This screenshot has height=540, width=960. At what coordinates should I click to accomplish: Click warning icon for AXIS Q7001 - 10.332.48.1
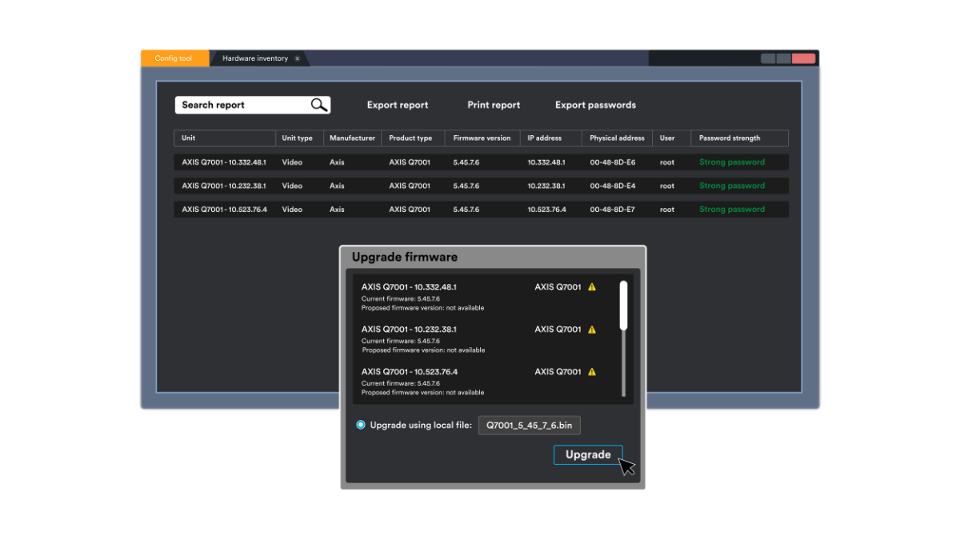coord(592,287)
